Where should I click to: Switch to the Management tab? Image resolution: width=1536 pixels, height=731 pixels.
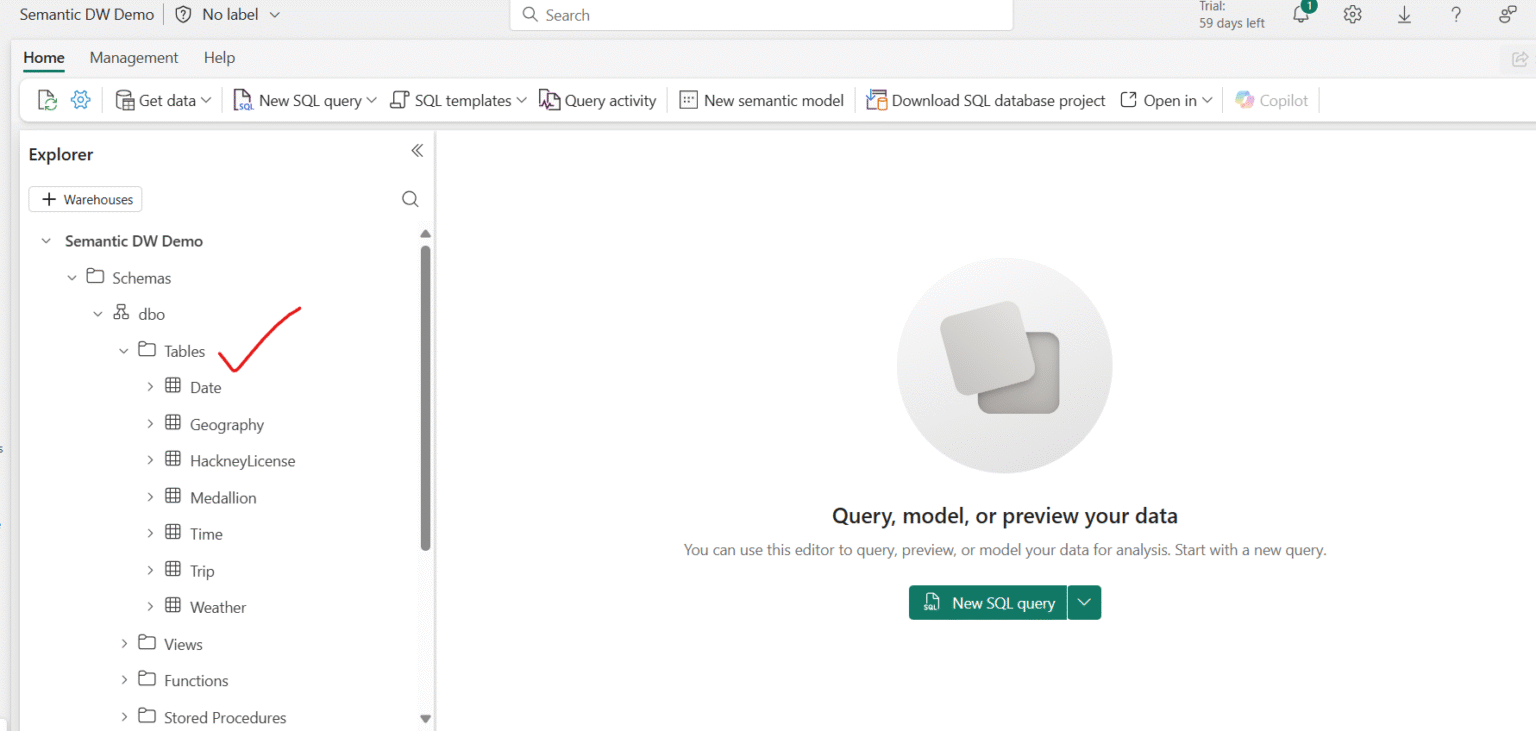134,58
